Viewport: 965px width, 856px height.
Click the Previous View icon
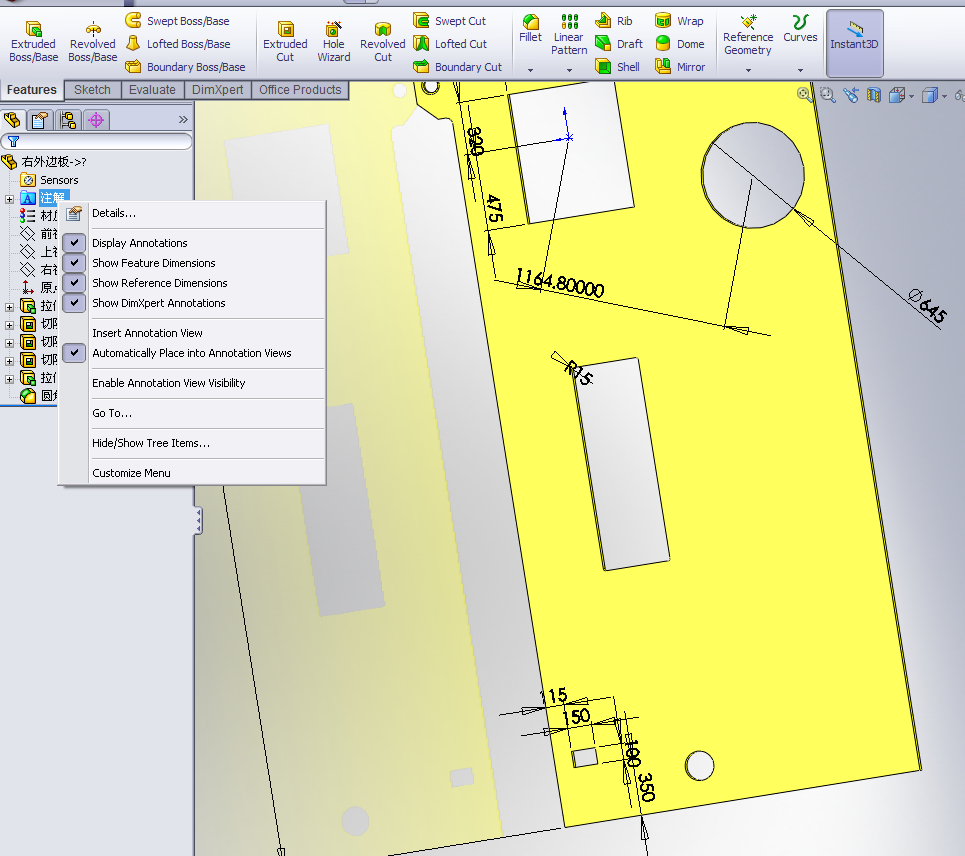(851, 95)
